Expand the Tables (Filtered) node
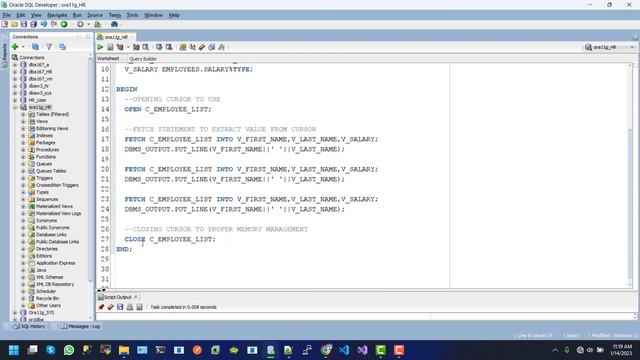The image size is (640, 360). pyautogui.click(x=23, y=114)
